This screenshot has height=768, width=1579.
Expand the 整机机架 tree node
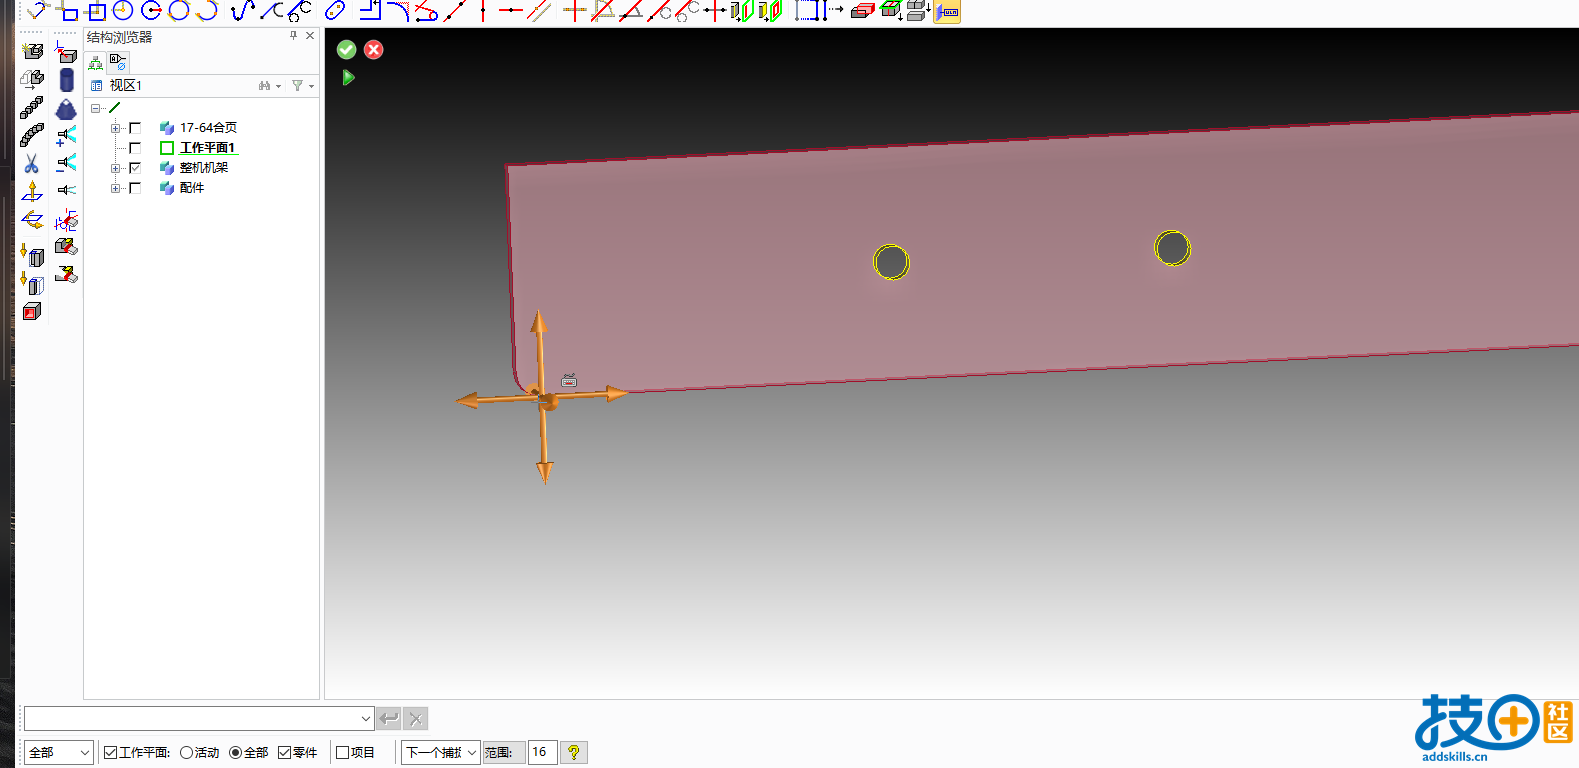115,168
